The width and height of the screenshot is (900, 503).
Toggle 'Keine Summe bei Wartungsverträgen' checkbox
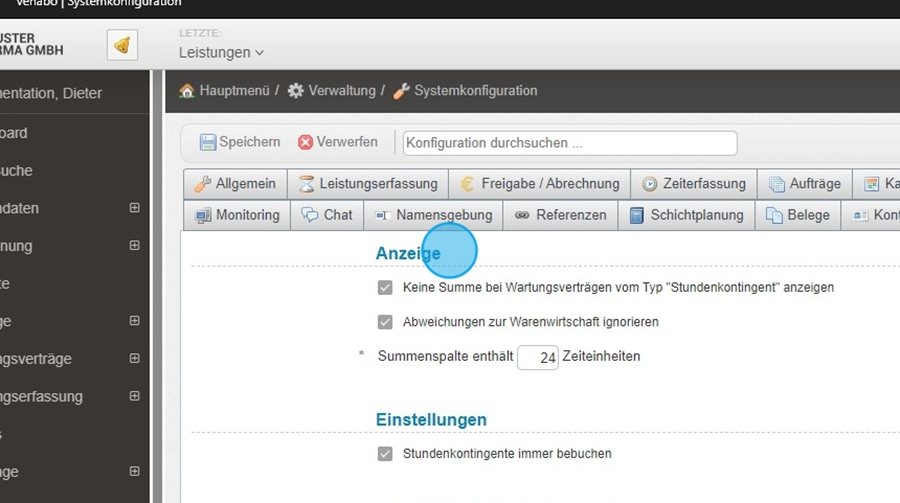coord(385,288)
